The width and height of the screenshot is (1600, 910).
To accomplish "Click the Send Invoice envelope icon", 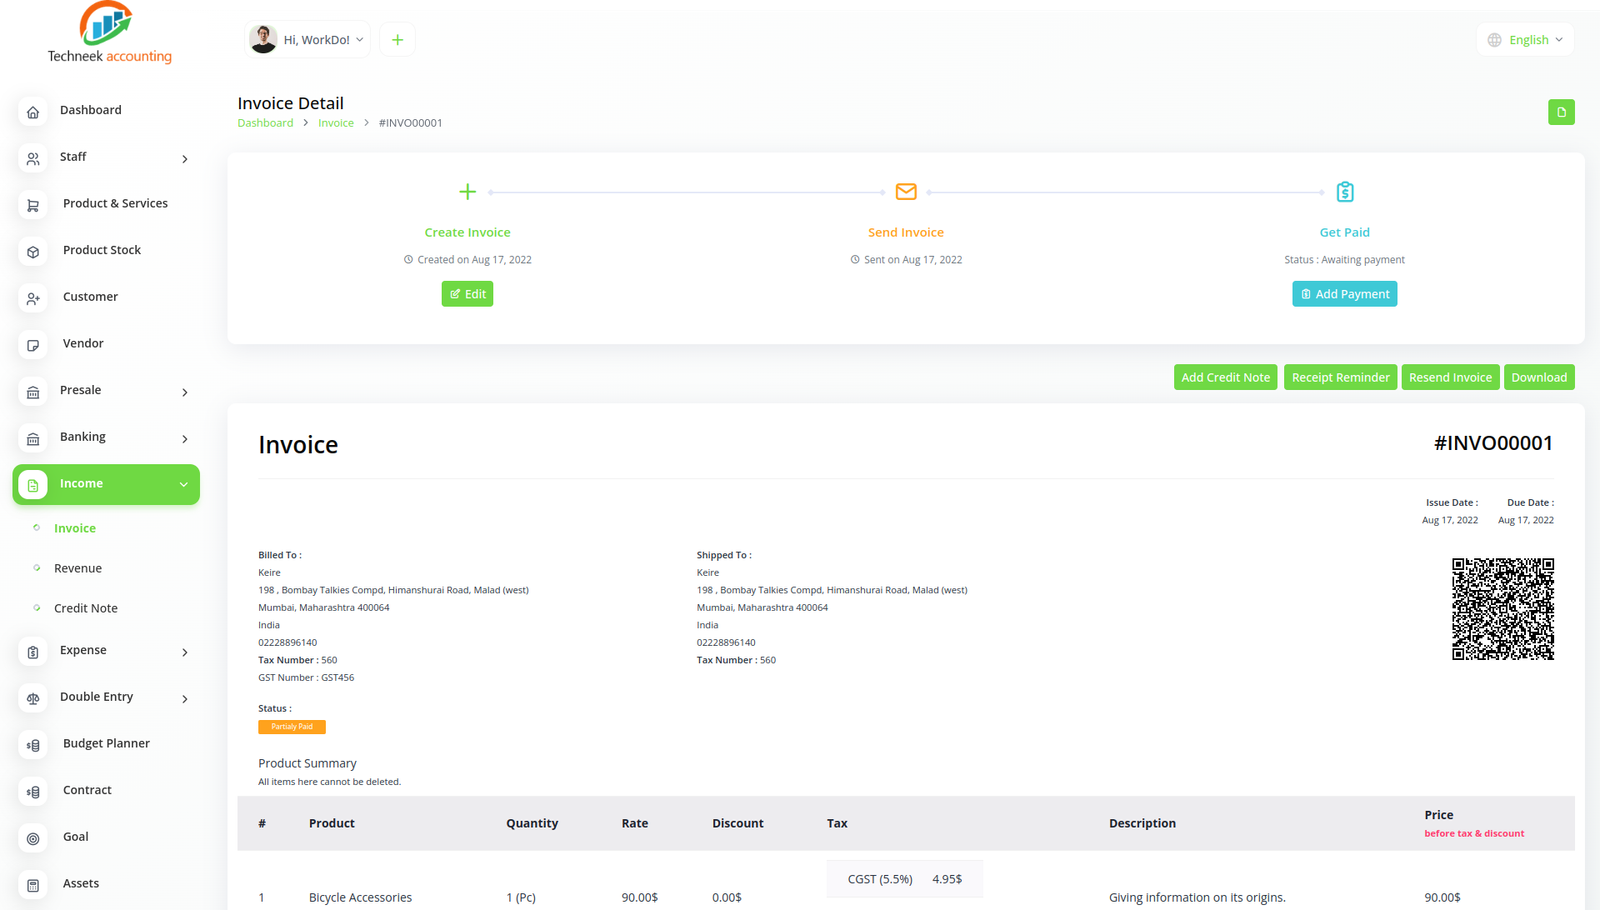I will [905, 192].
